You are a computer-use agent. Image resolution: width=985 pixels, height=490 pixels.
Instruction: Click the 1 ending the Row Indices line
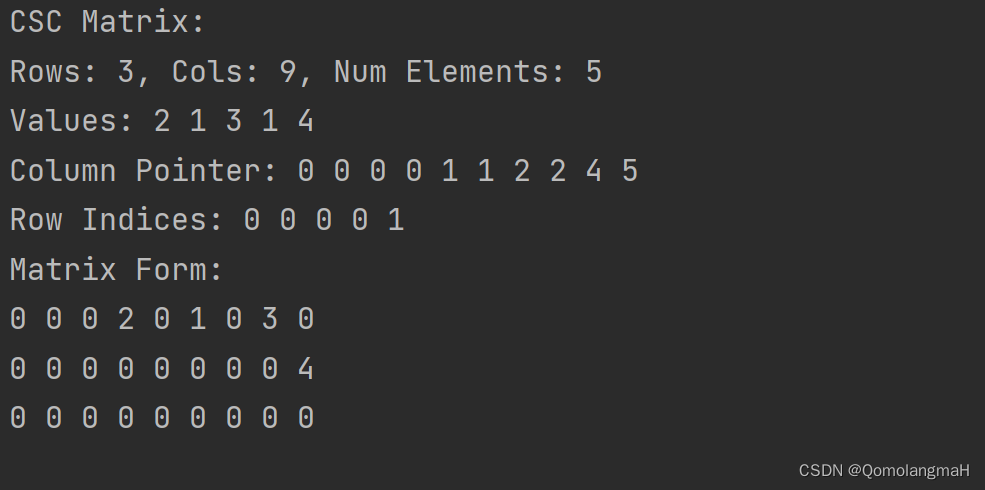396,220
